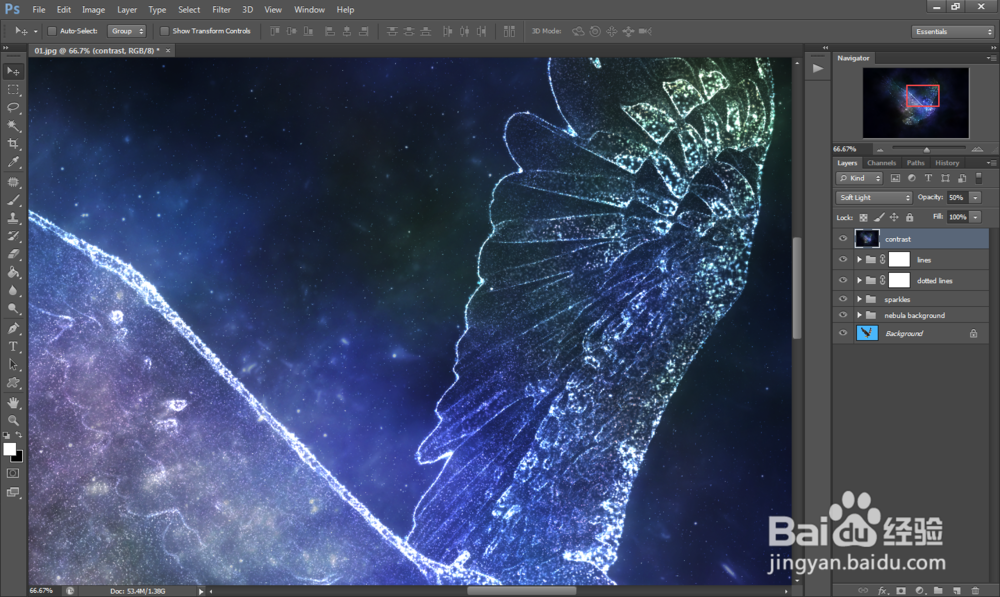The height and width of the screenshot is (597, 1000).
Task: Switch to the Paths tab
Action: pyautogui.click(x=915, y=163)
